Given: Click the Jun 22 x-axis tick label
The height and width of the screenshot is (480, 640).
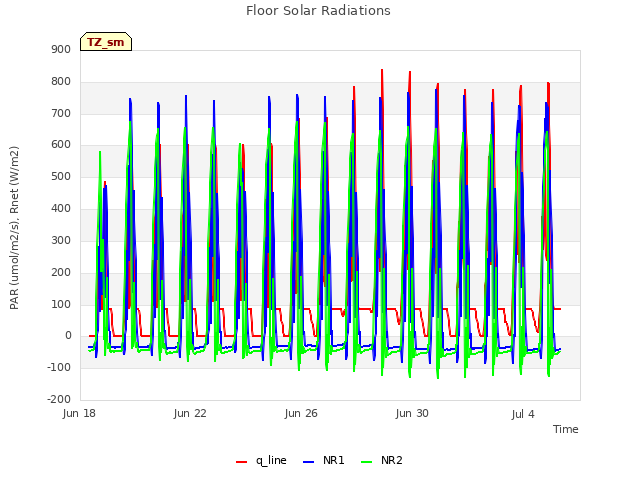Looking at the screenshot, I should coord(190,413).
